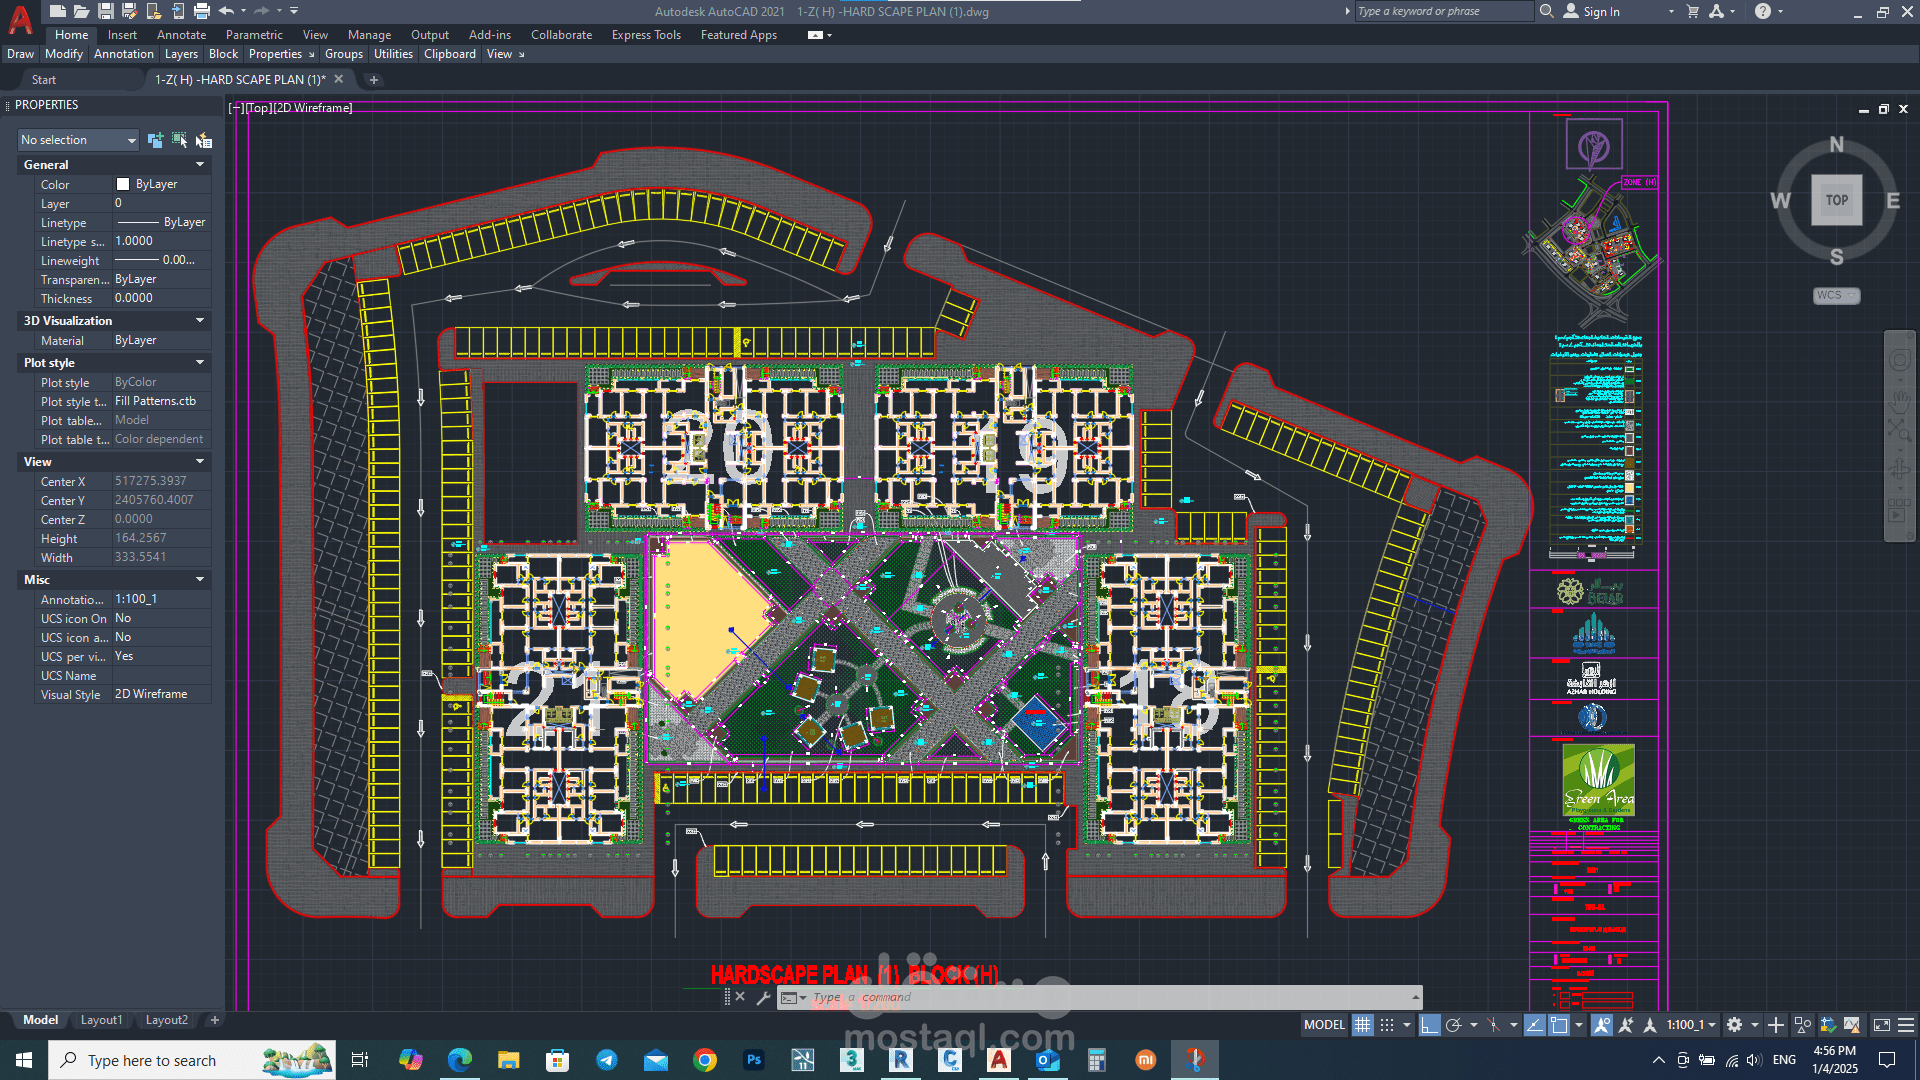This screenshot has width=1920, height=1080.
Task: Toggle Ortho mode in status bar
Action: pos(1429,1025)
